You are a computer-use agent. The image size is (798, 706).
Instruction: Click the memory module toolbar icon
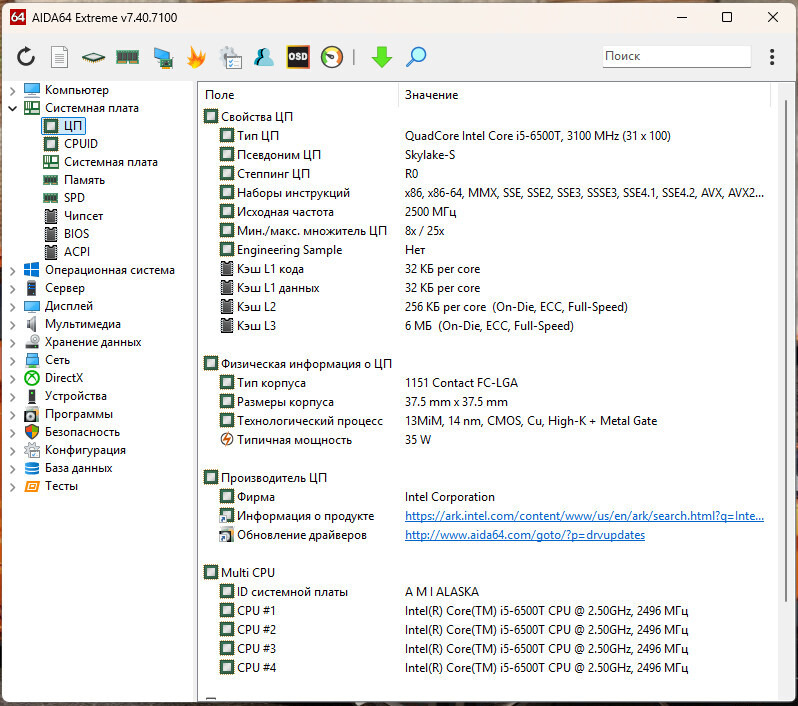pyautogui.click(x=127, y=57)
